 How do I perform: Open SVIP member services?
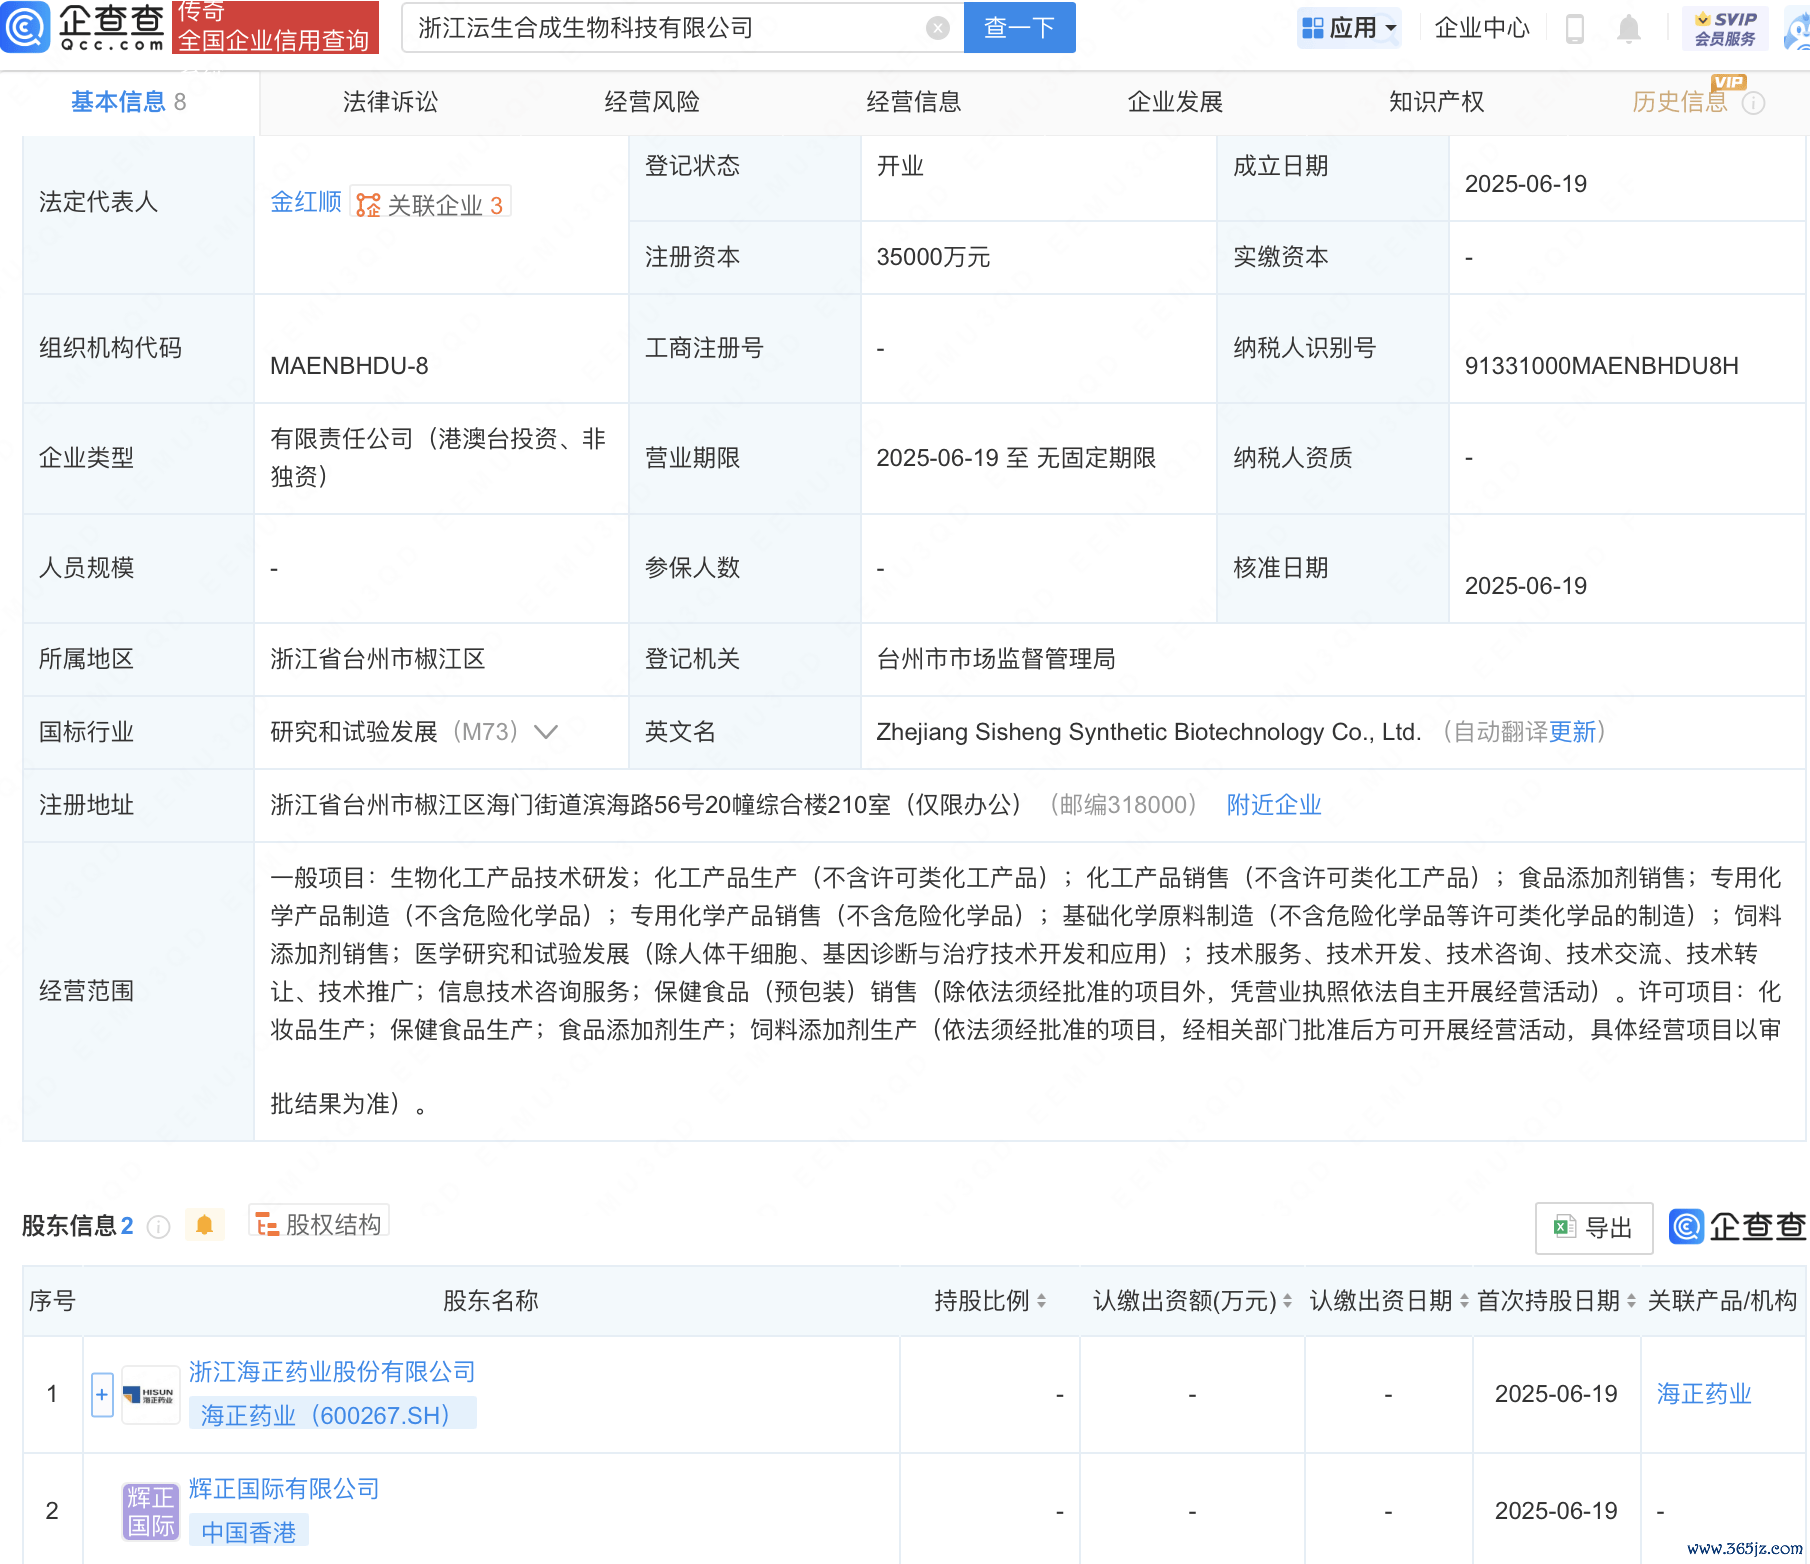tap(1725, 28)
